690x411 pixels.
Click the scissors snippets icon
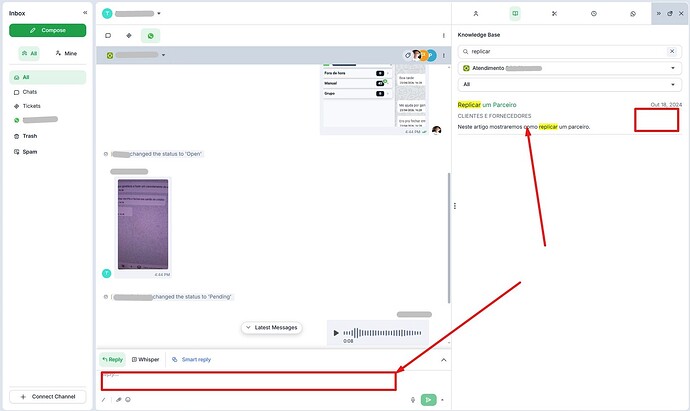(554, 14)
